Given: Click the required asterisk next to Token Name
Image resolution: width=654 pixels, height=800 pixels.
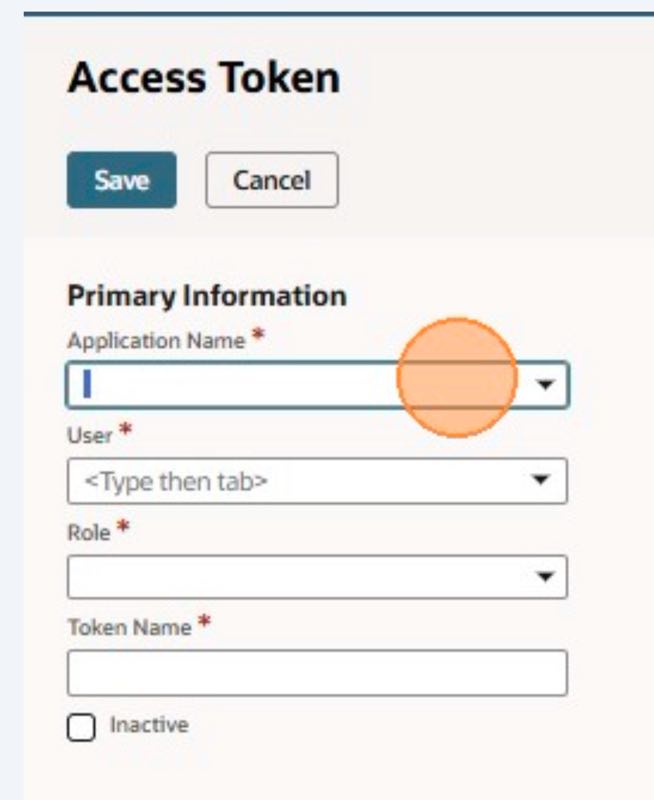Looking at the screenshot, I should (x=204, y=624).
